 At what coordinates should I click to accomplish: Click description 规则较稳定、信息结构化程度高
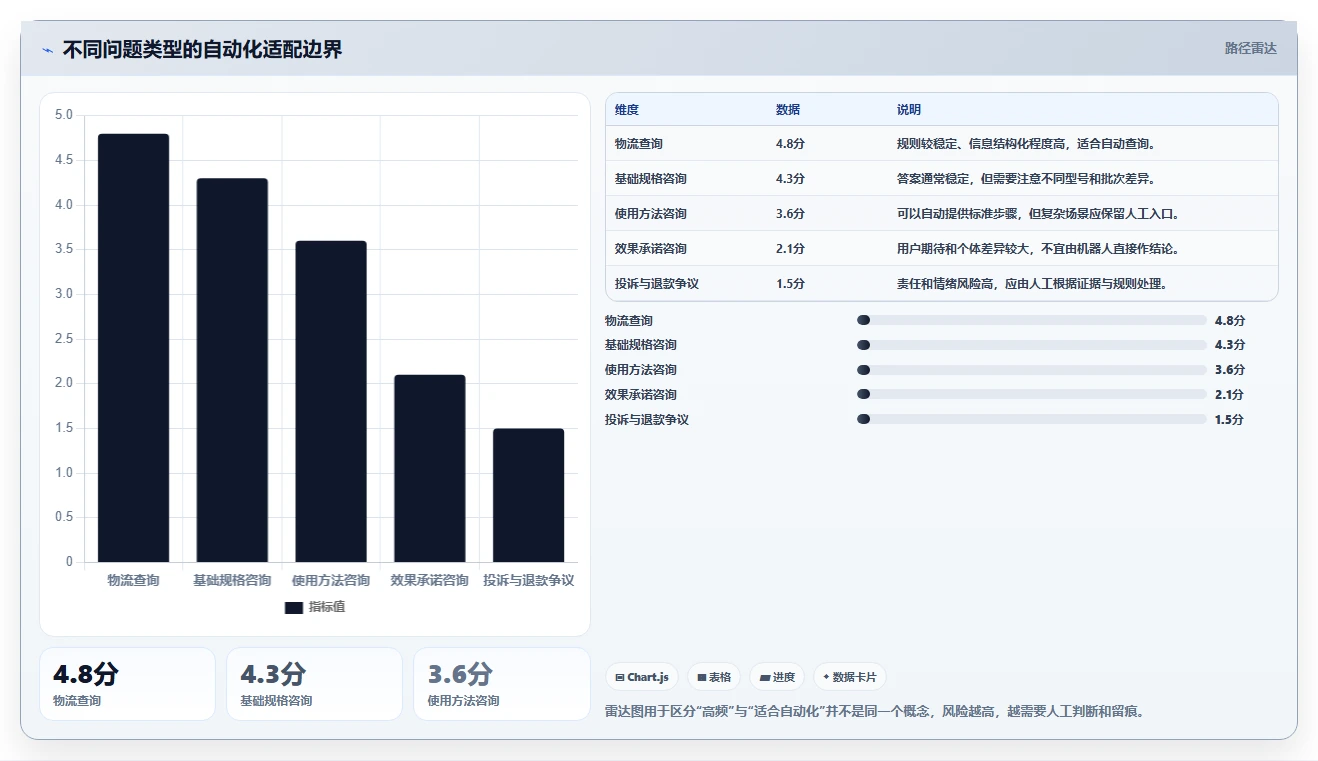(x=1027, y=144)
